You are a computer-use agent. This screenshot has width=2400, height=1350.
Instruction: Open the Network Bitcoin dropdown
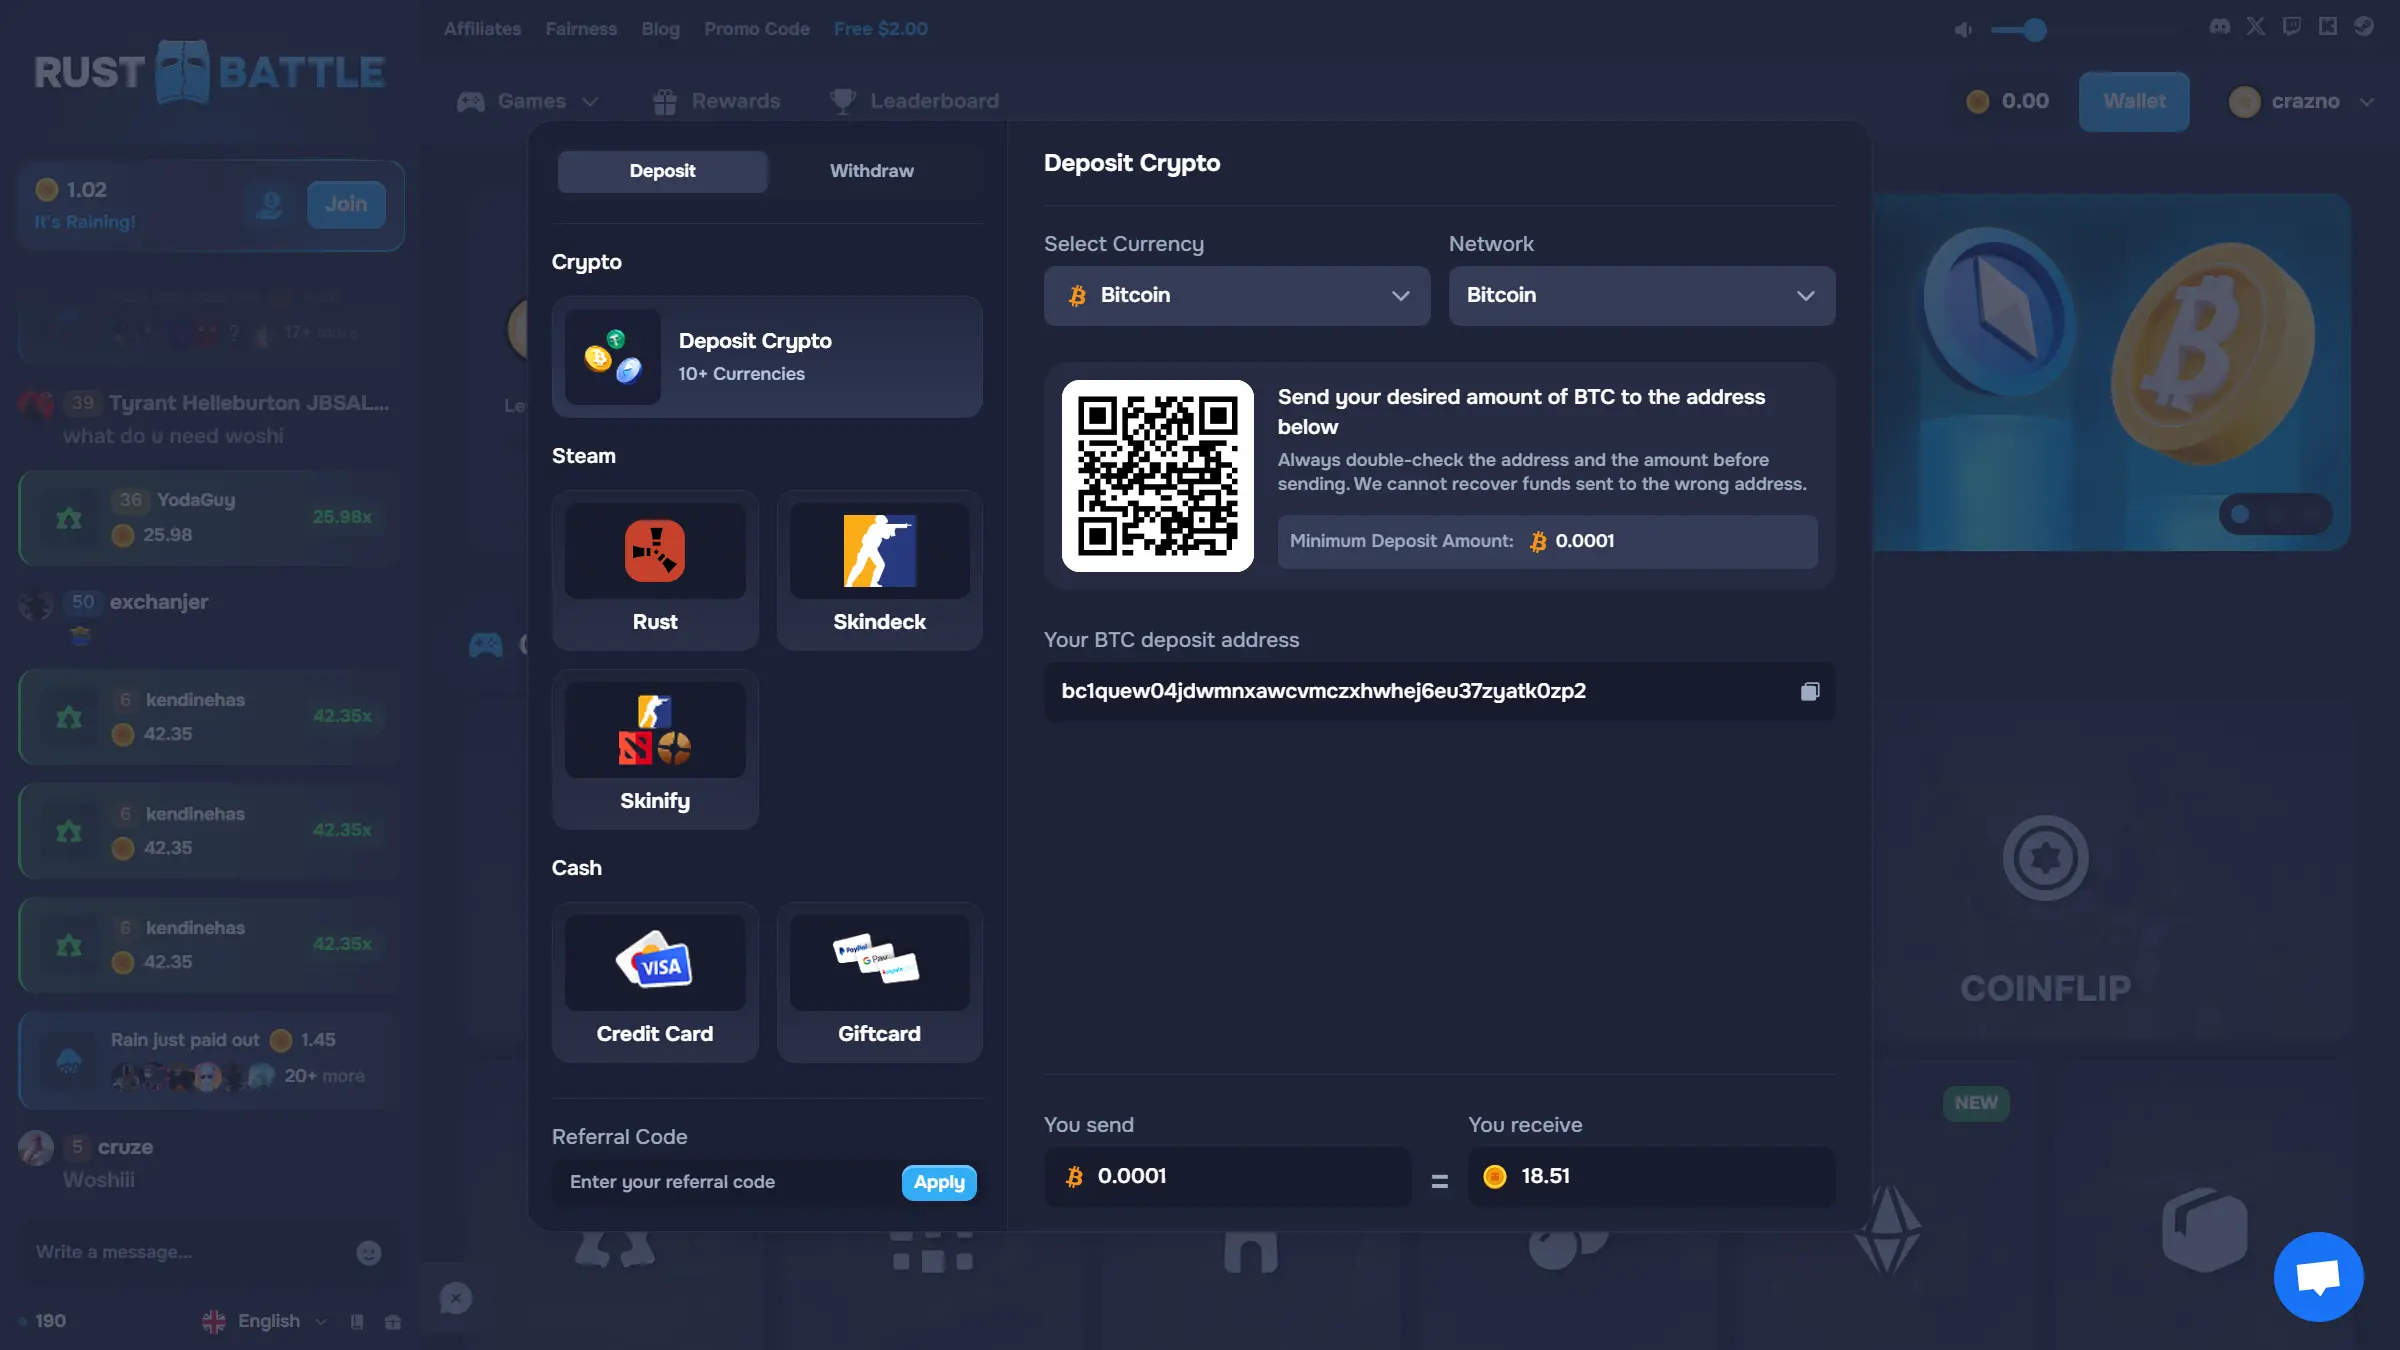coord(1642,295)
